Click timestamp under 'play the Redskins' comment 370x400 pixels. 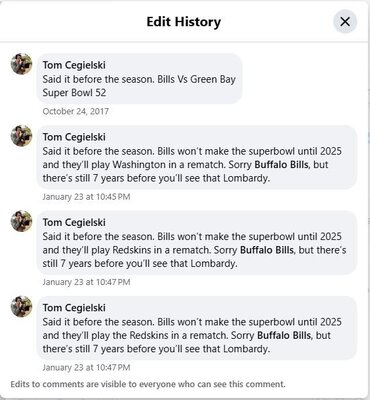pos(86,367)
